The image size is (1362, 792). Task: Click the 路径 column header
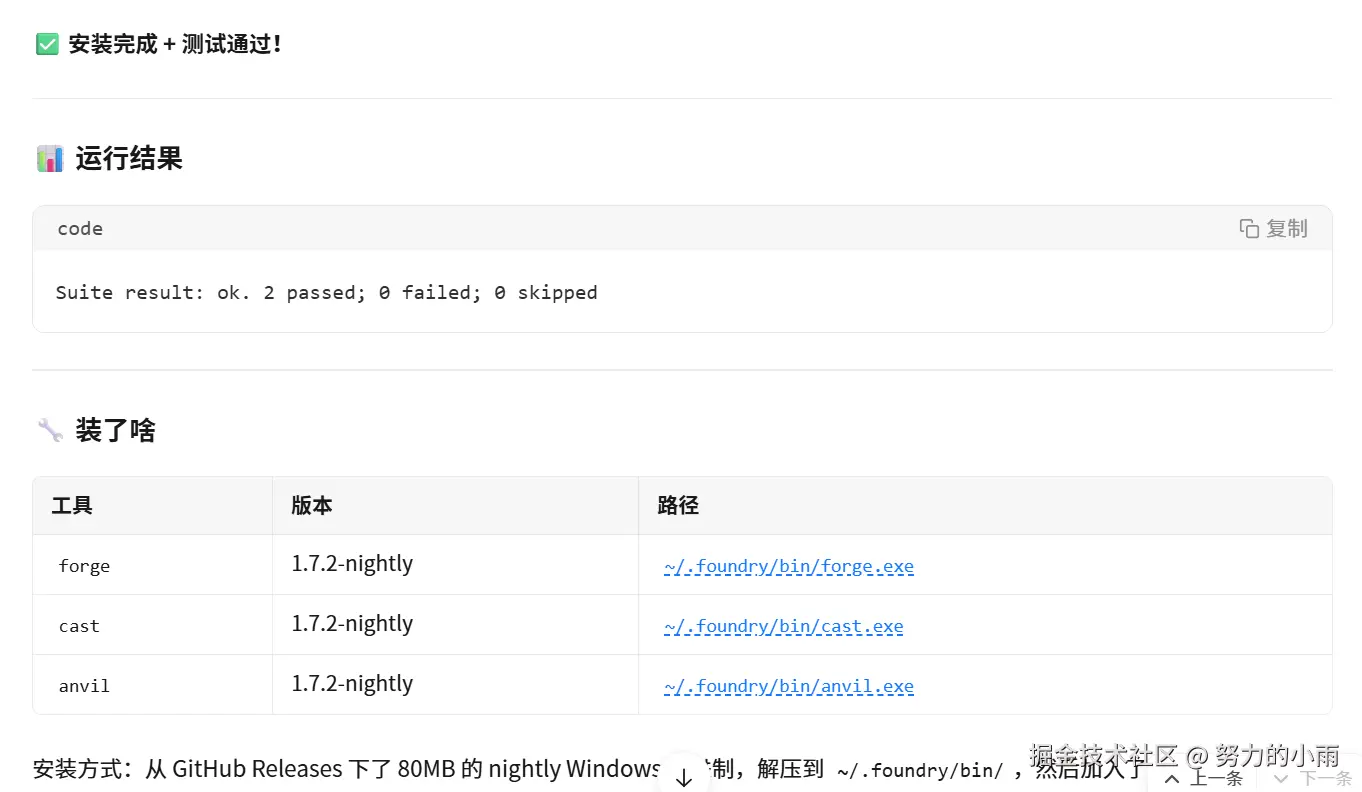click(x=678, y=505)
